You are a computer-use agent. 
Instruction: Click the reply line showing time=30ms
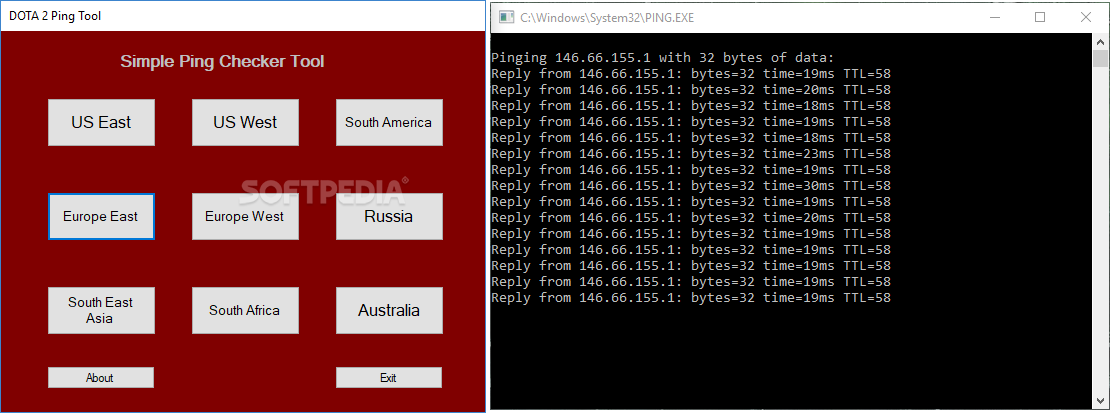[x=690, y=186]
